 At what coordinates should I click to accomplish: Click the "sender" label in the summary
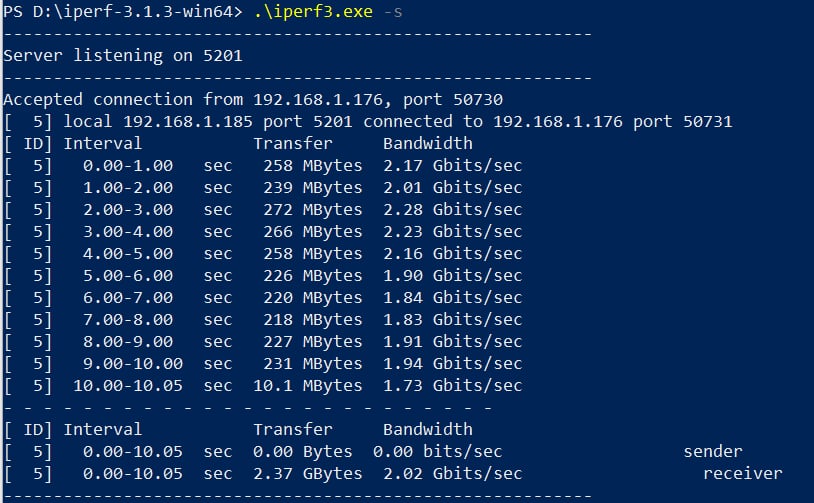point(713,451)
